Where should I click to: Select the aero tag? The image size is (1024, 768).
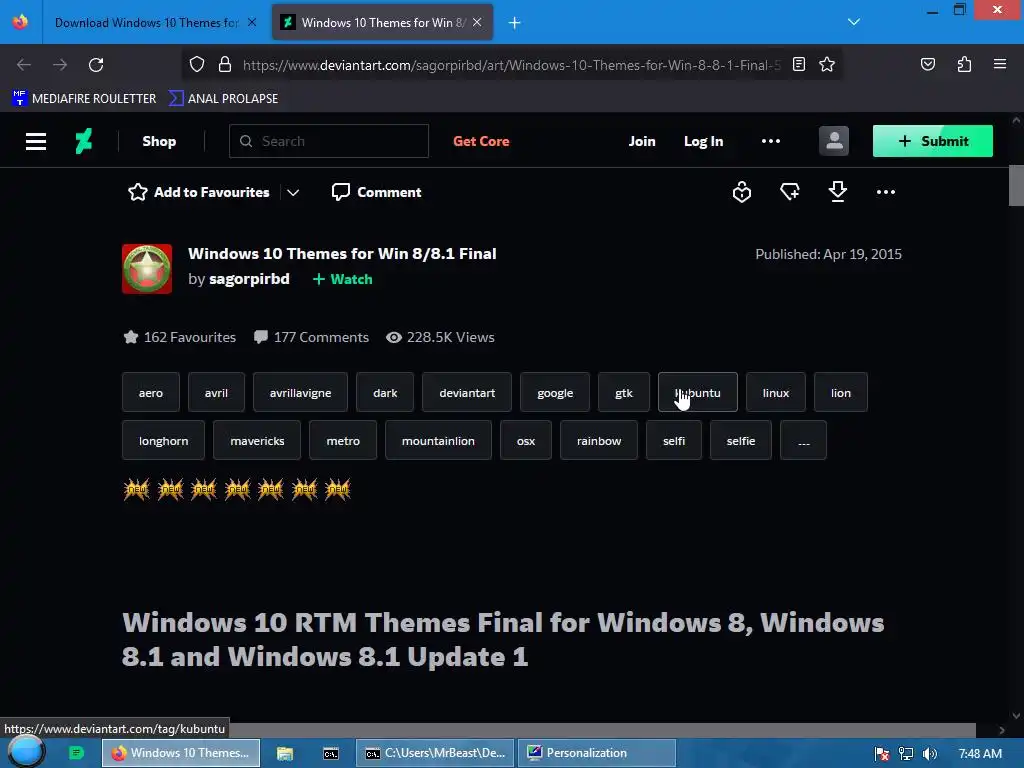point(151,392)
